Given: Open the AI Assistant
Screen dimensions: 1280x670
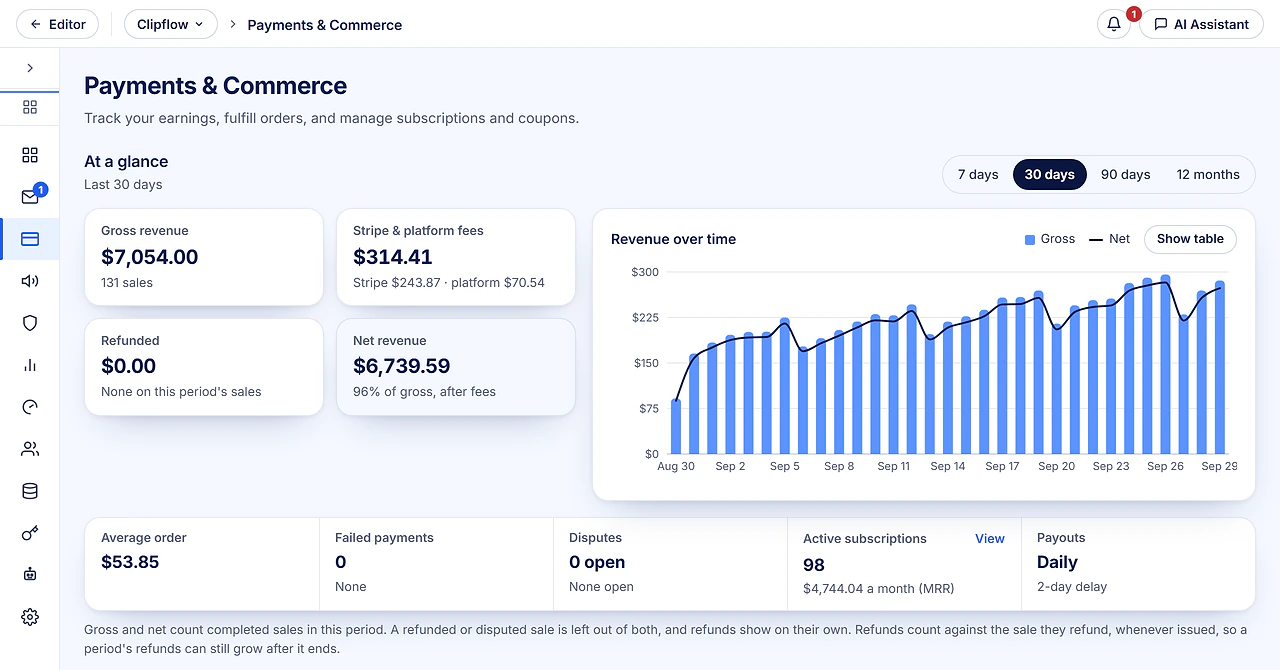Looking at the screenshot, I should 1202,24.
